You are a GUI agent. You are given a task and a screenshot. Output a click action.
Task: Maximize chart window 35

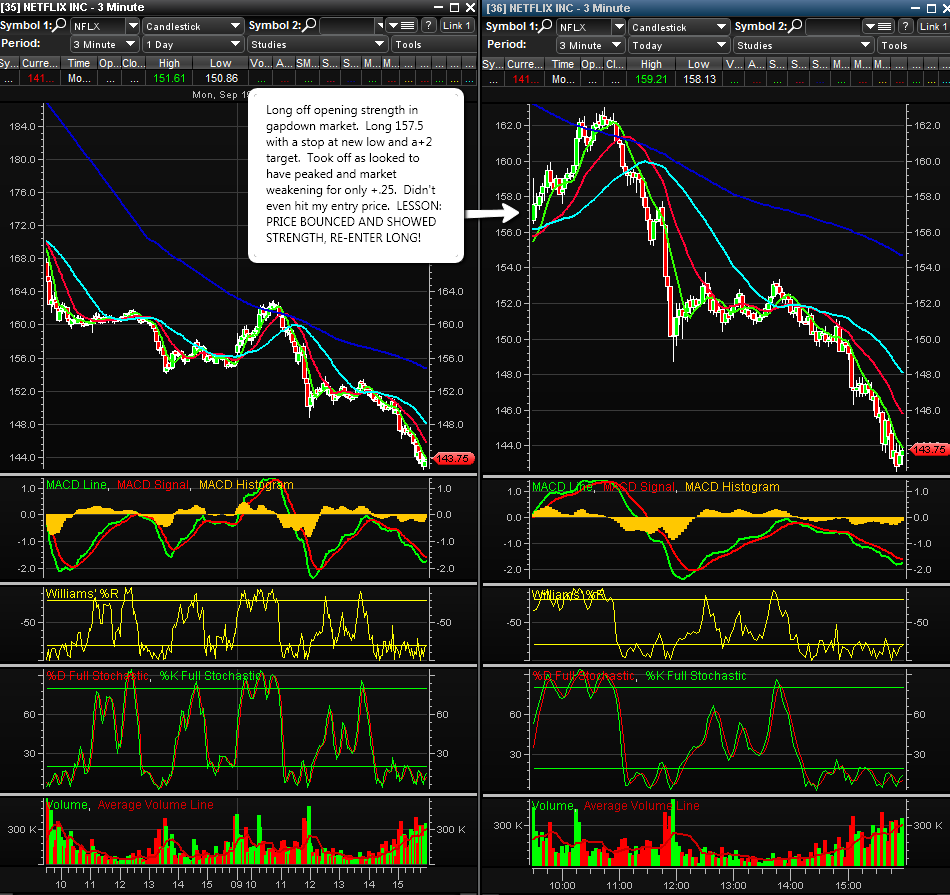(x=454, y=7)
